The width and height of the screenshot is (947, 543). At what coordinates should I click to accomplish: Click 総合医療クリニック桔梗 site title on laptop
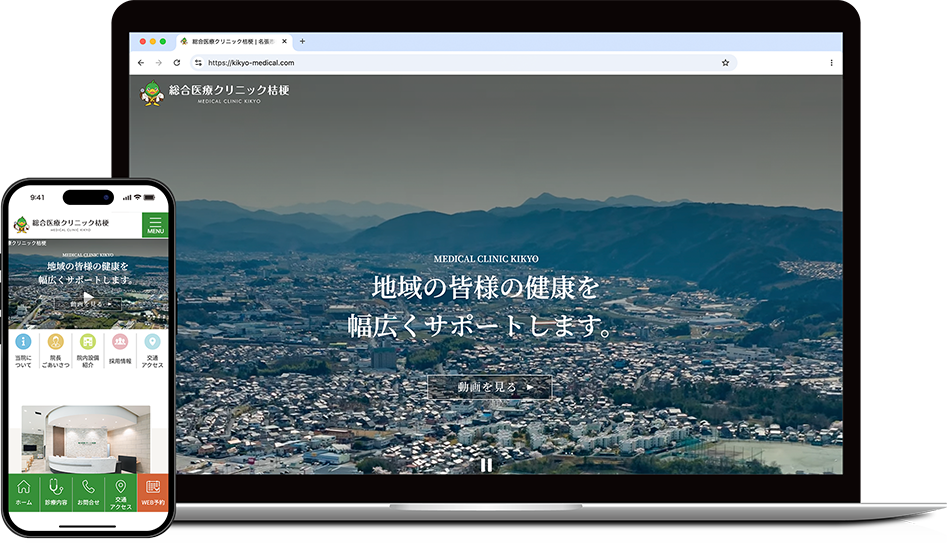point(229,90)
